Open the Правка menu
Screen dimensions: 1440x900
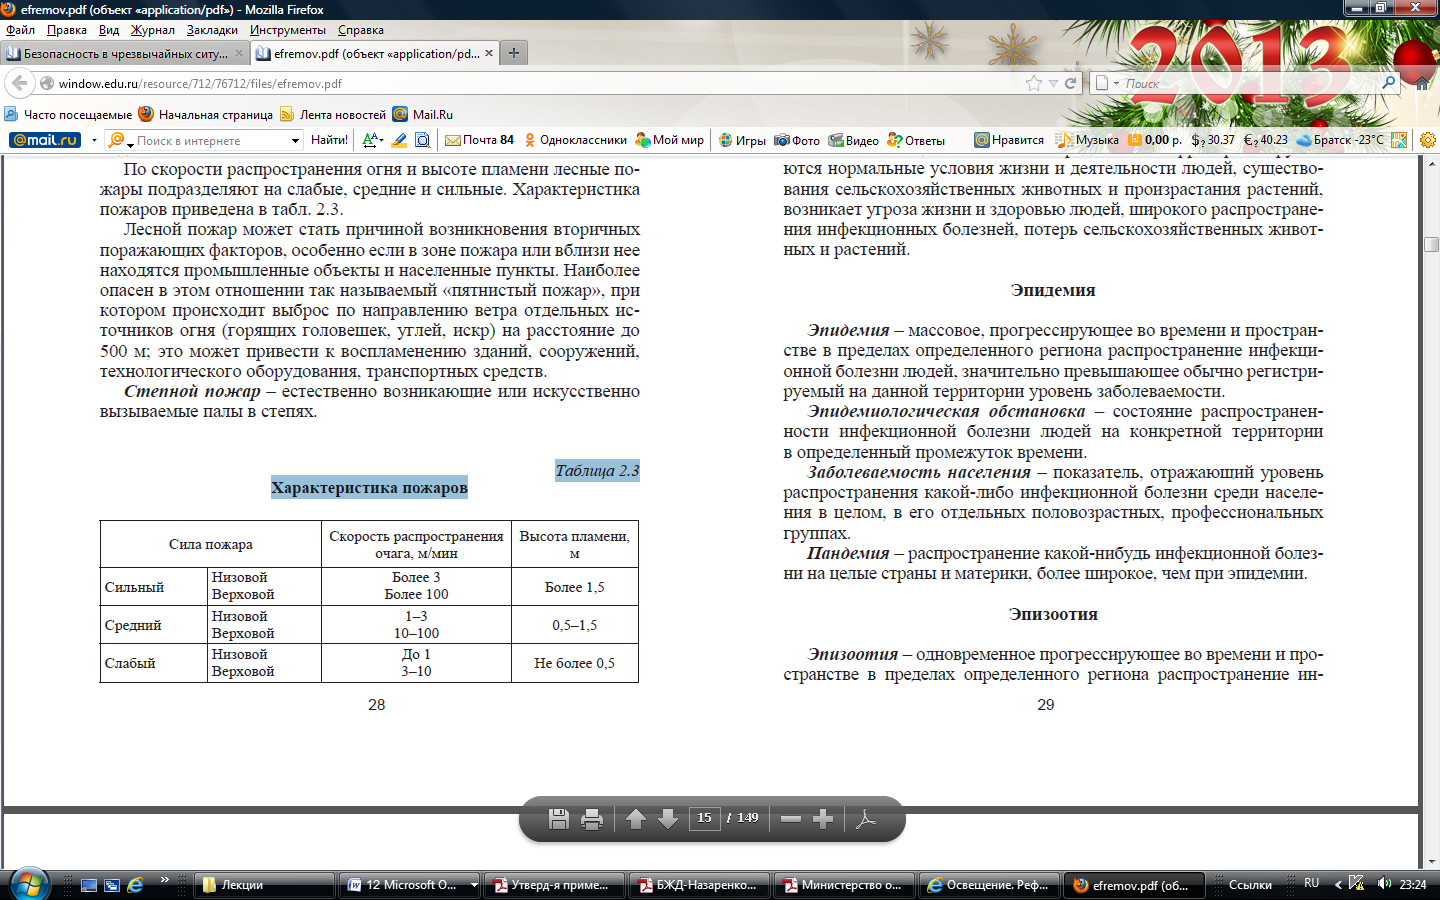pyautogui.click(x=67, y=30)
